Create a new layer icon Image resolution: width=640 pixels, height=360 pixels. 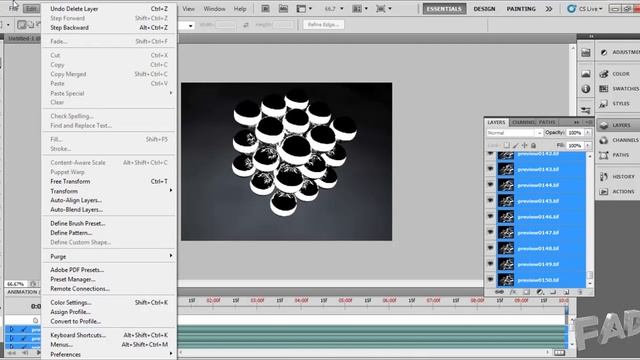click(566, 292)
